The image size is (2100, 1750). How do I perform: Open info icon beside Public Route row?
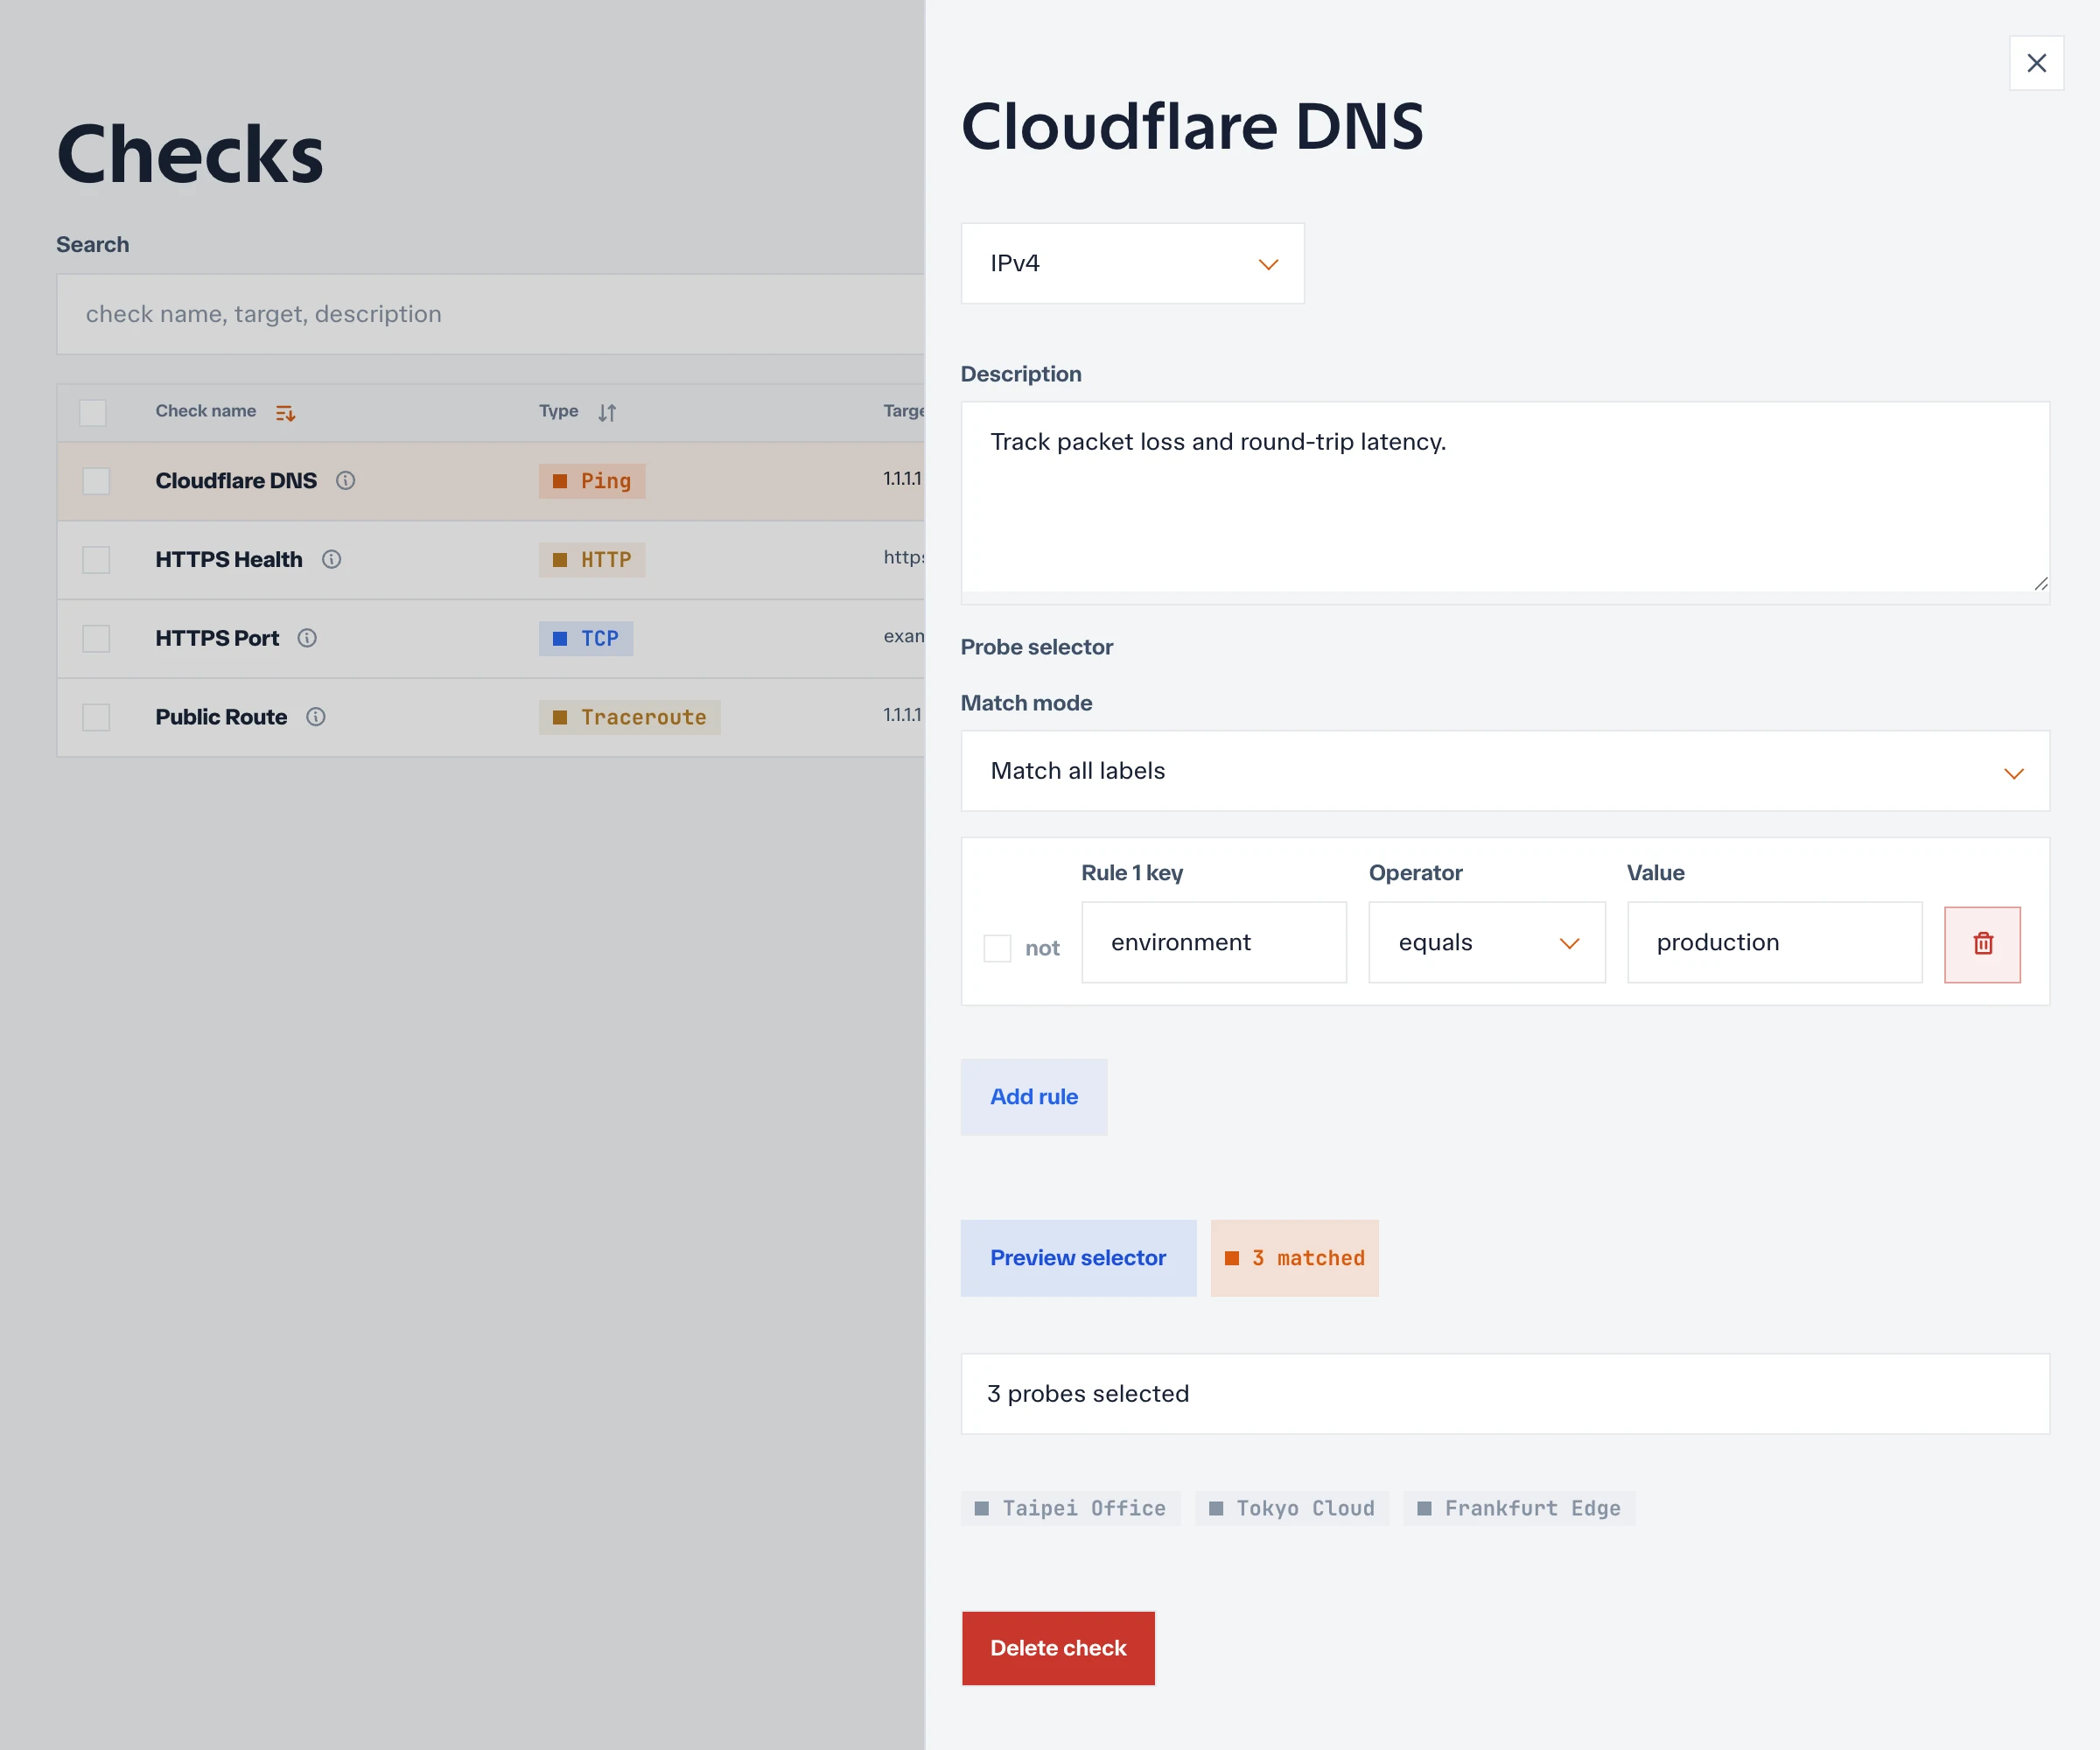(x=316, y=717)
